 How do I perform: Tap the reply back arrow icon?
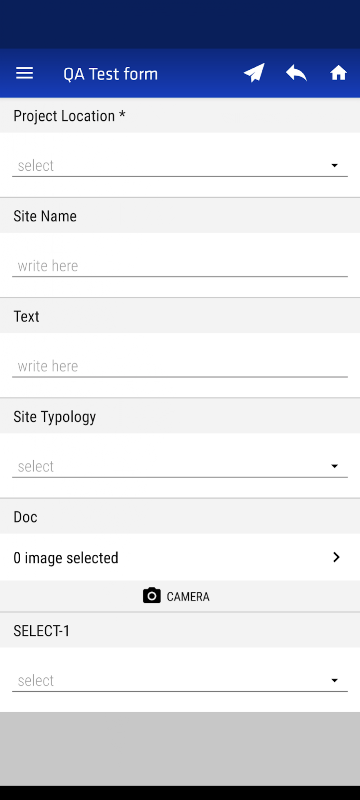click(x=296, y=73)
